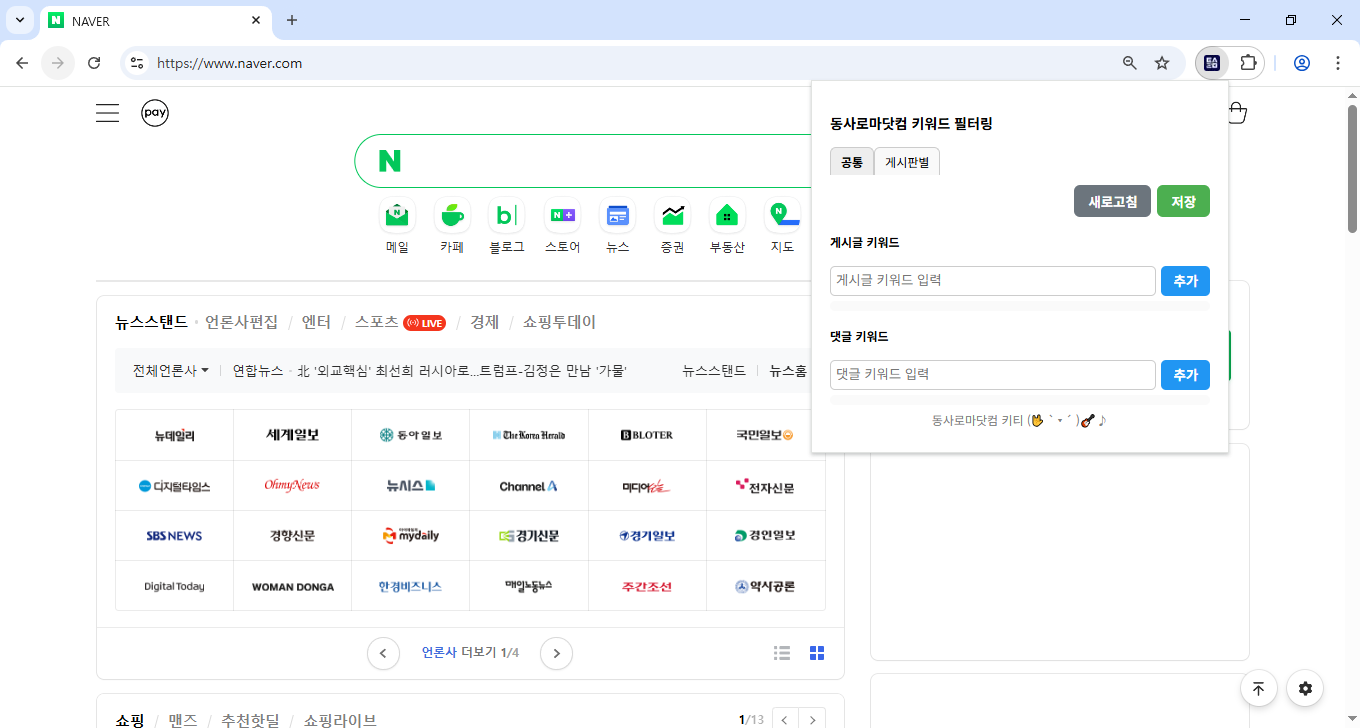Viewport: 1360px width, 728px height.
Task: Open the Naver Mail icon
Action: [x=397, y=215]
